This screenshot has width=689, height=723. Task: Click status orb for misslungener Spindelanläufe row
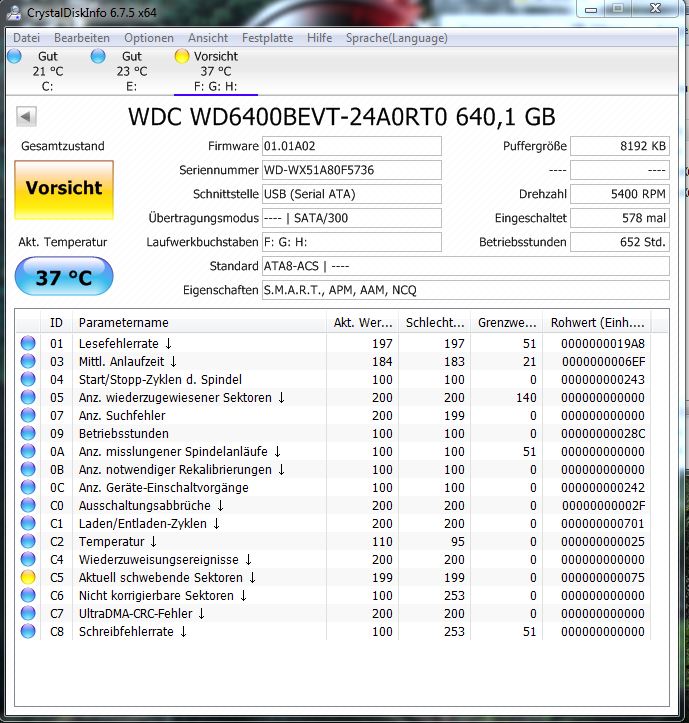click(28, 451)
